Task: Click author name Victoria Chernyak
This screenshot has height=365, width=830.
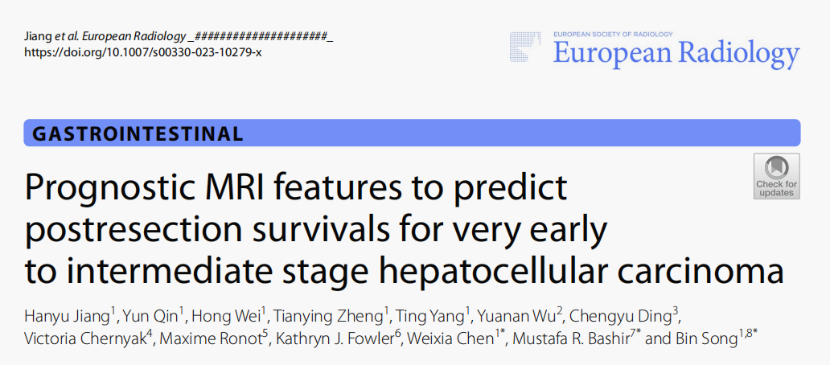Action: click(x=85, y=339)
